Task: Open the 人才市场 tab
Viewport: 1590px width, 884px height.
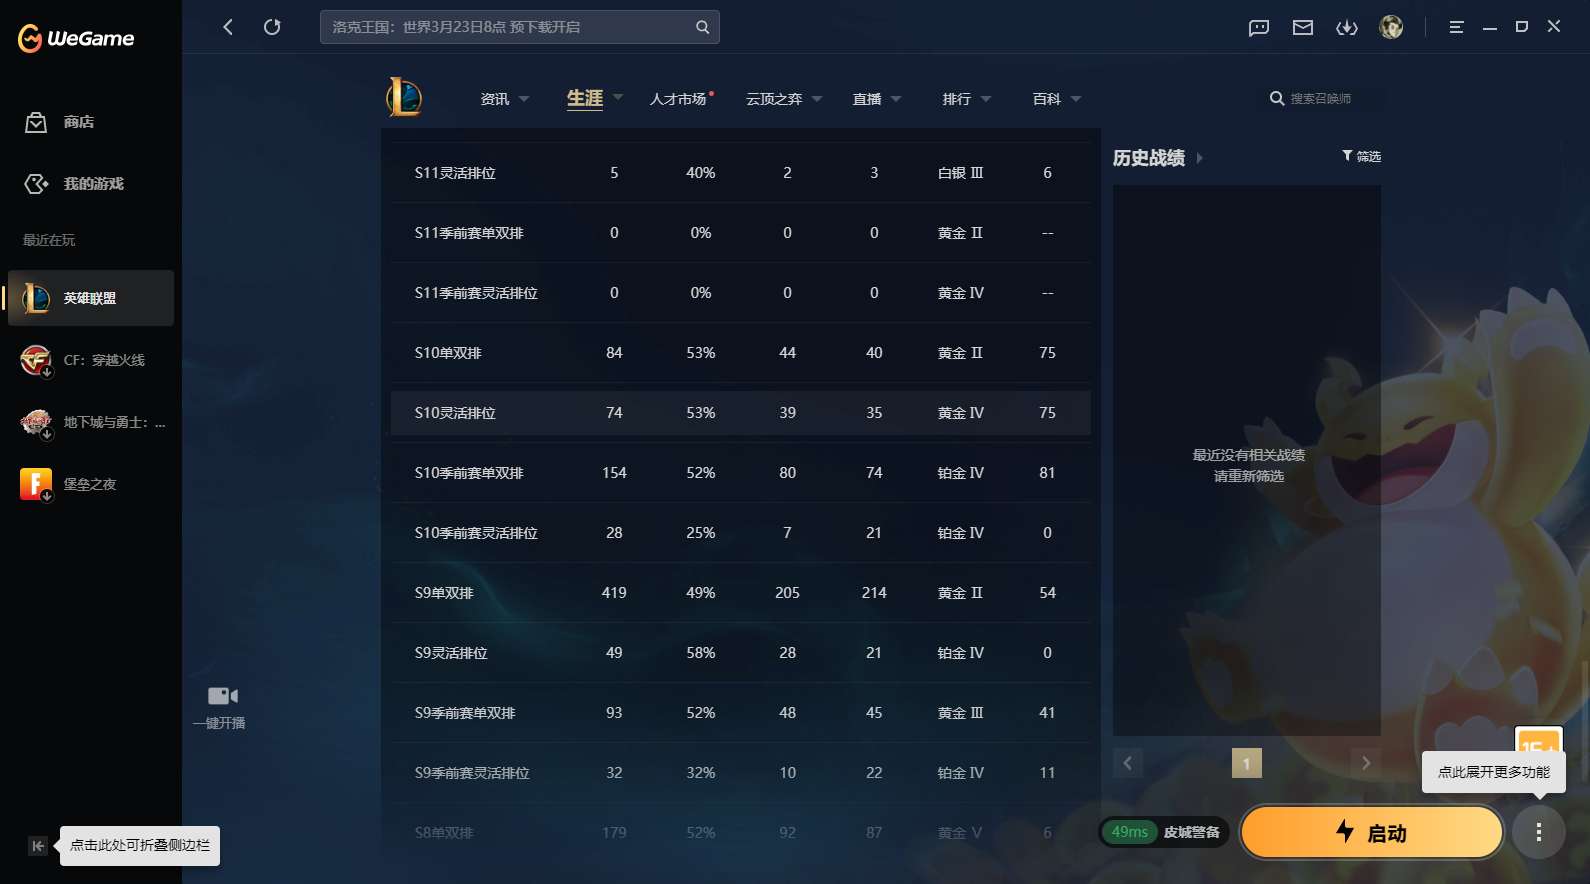Action: click(x=678, y=99)
